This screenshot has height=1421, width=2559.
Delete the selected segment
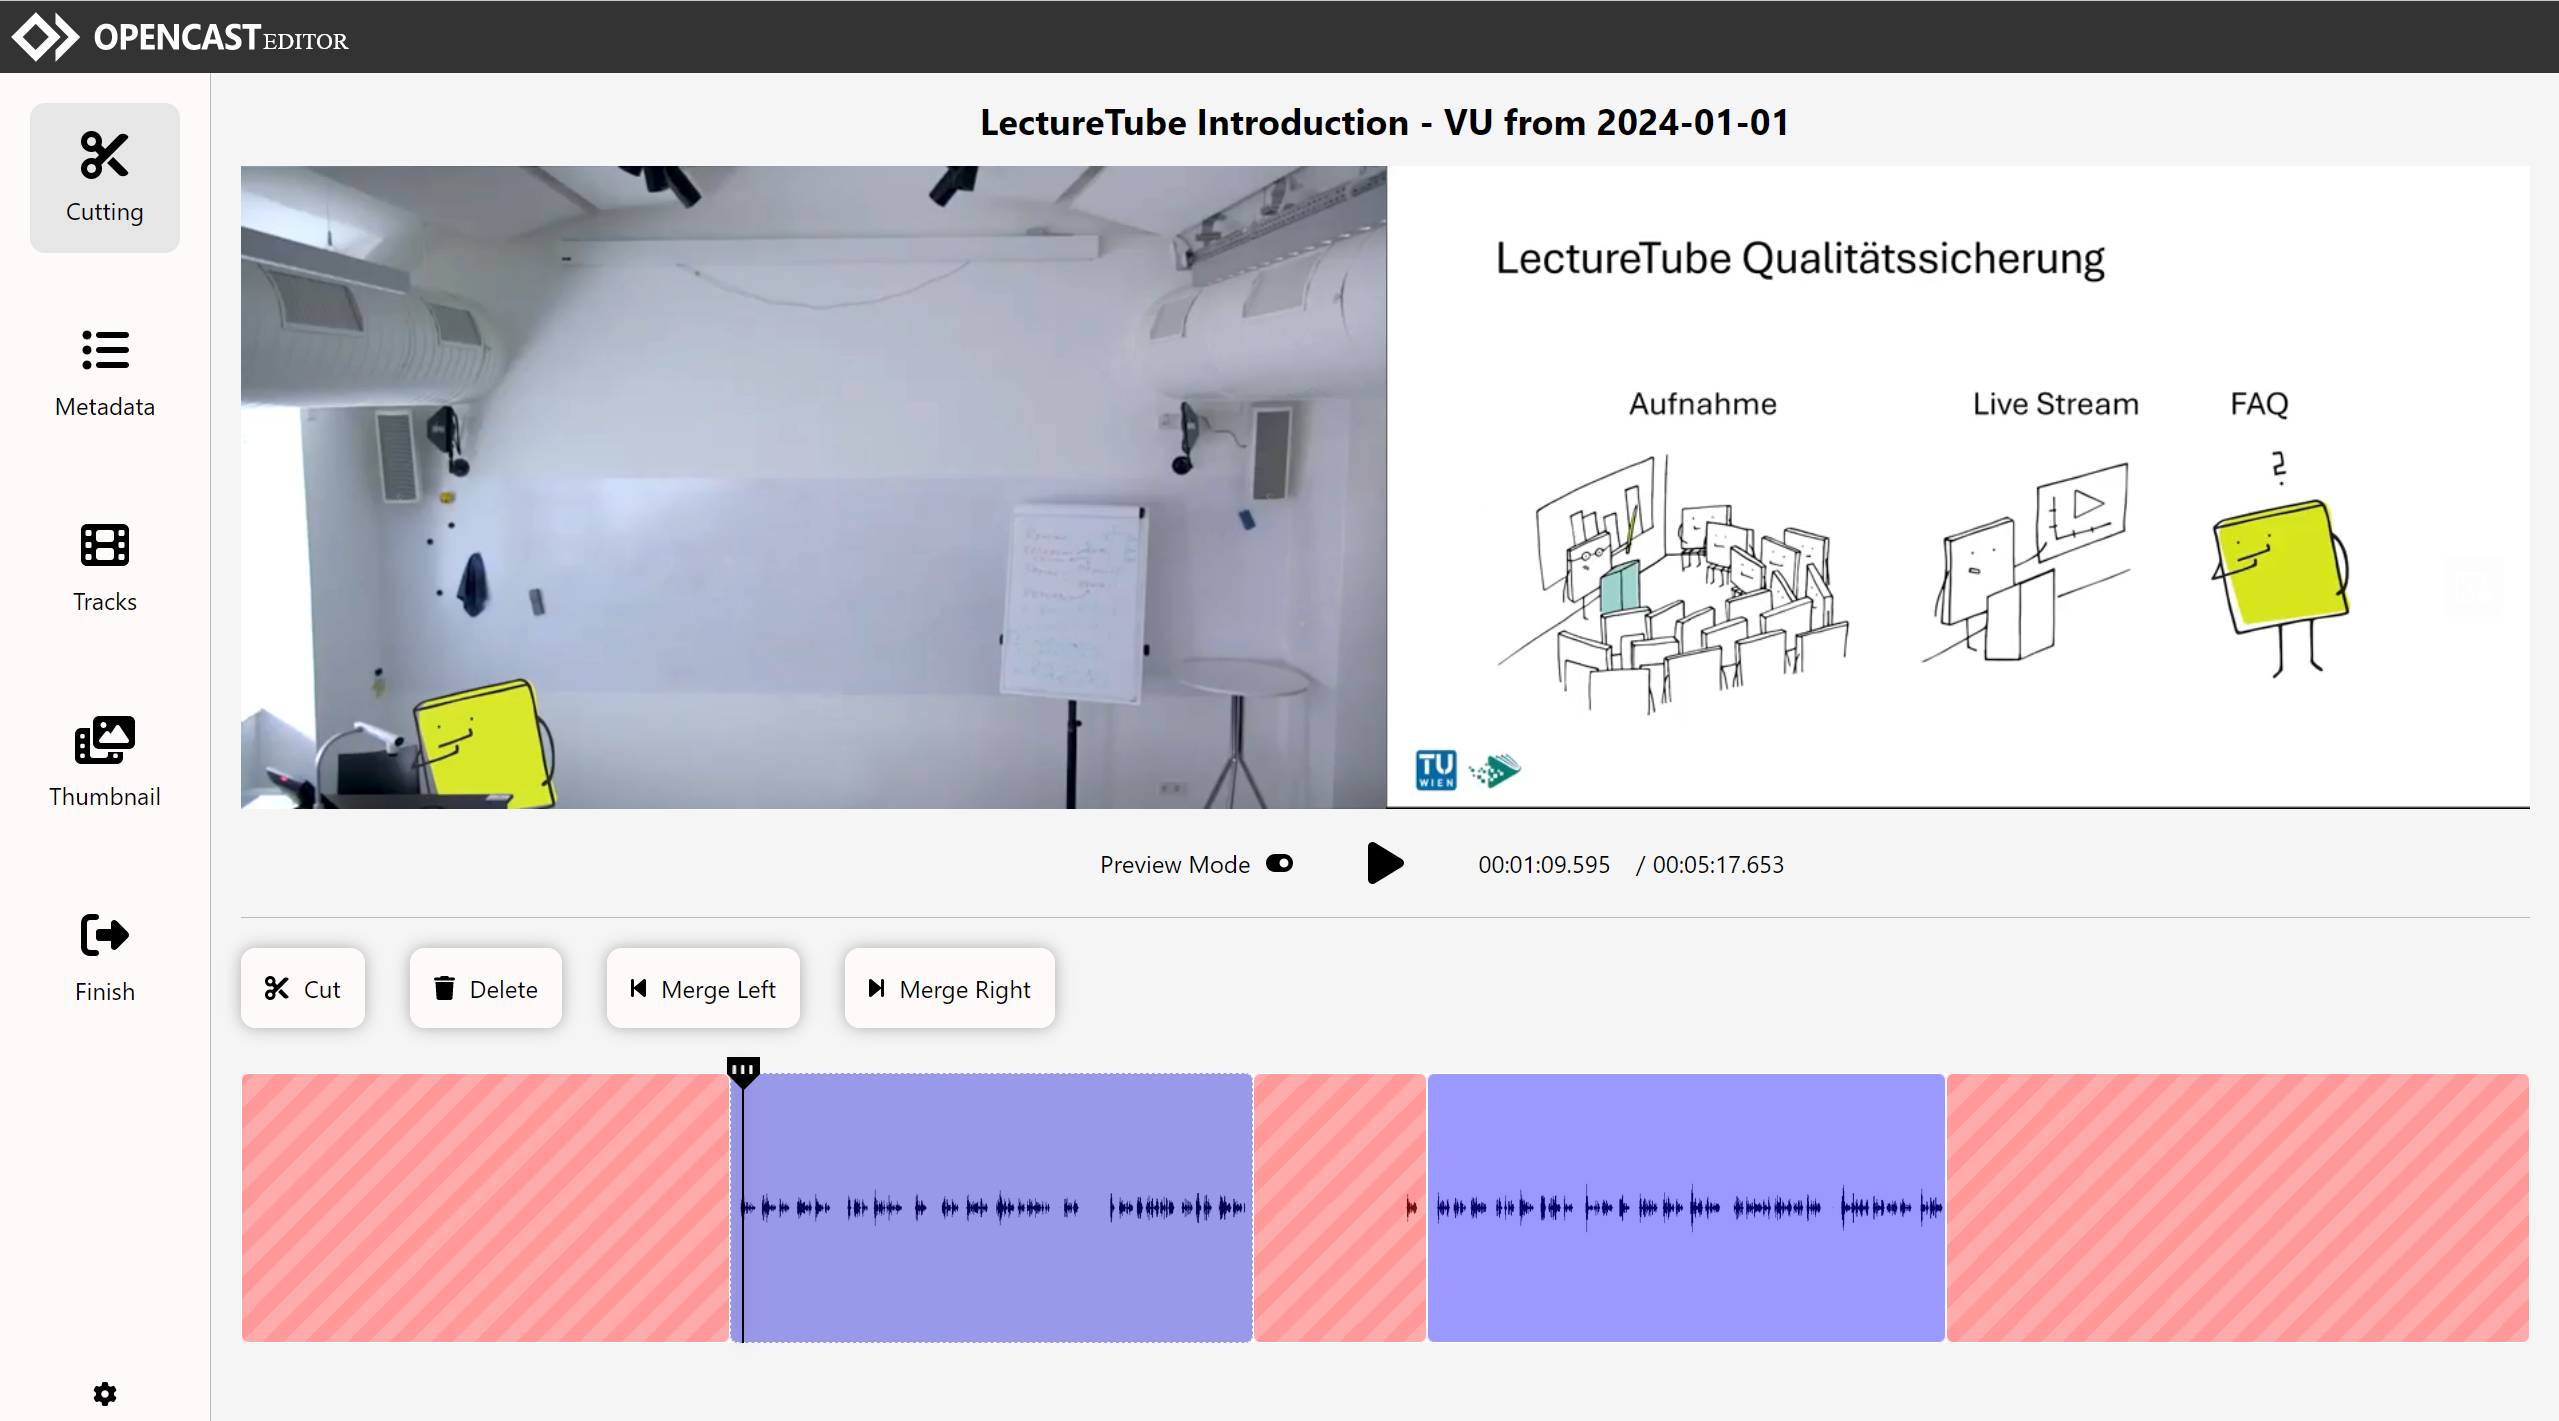486,988
